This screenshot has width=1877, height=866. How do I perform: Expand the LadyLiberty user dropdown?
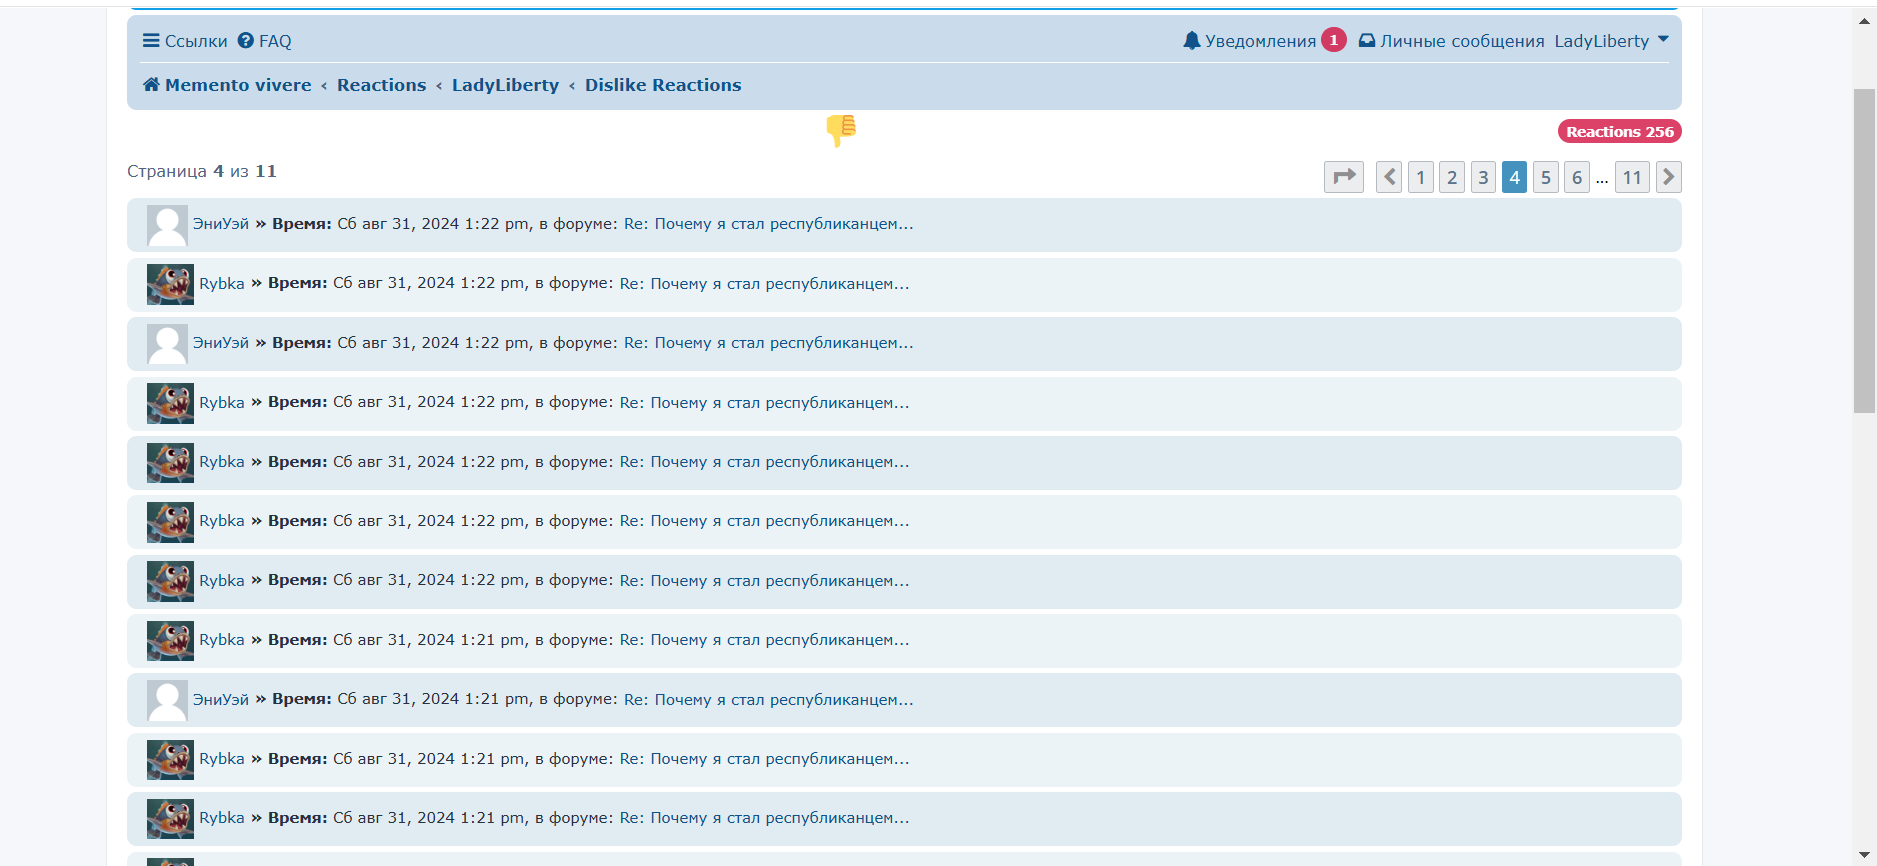point(1611,41)
